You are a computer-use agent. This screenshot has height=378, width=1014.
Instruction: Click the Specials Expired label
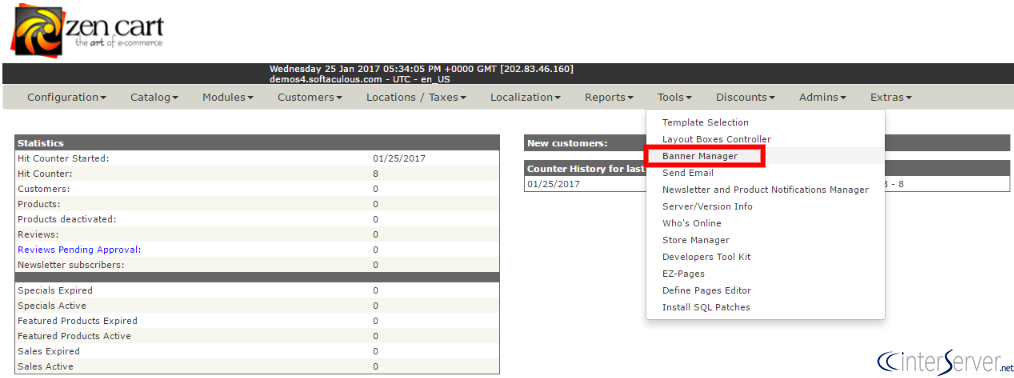tap(55, 291)
